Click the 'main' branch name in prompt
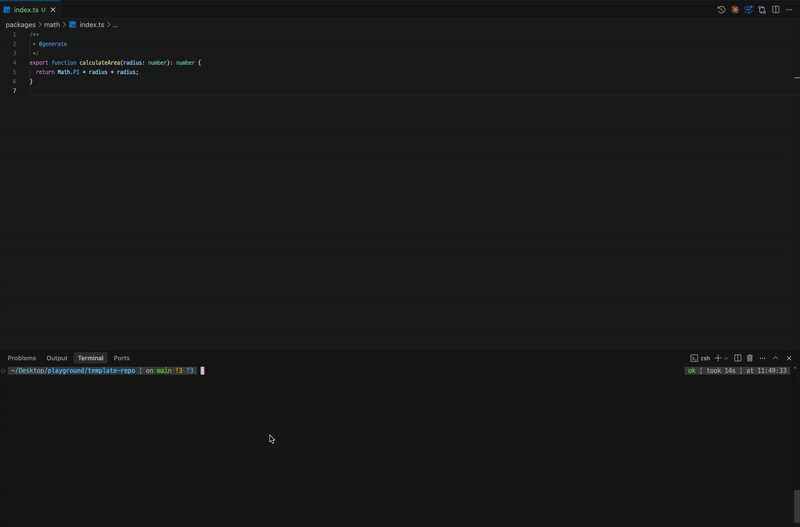Image resolution: width=800 pixels, height=527 pixels. coord(164,371)
